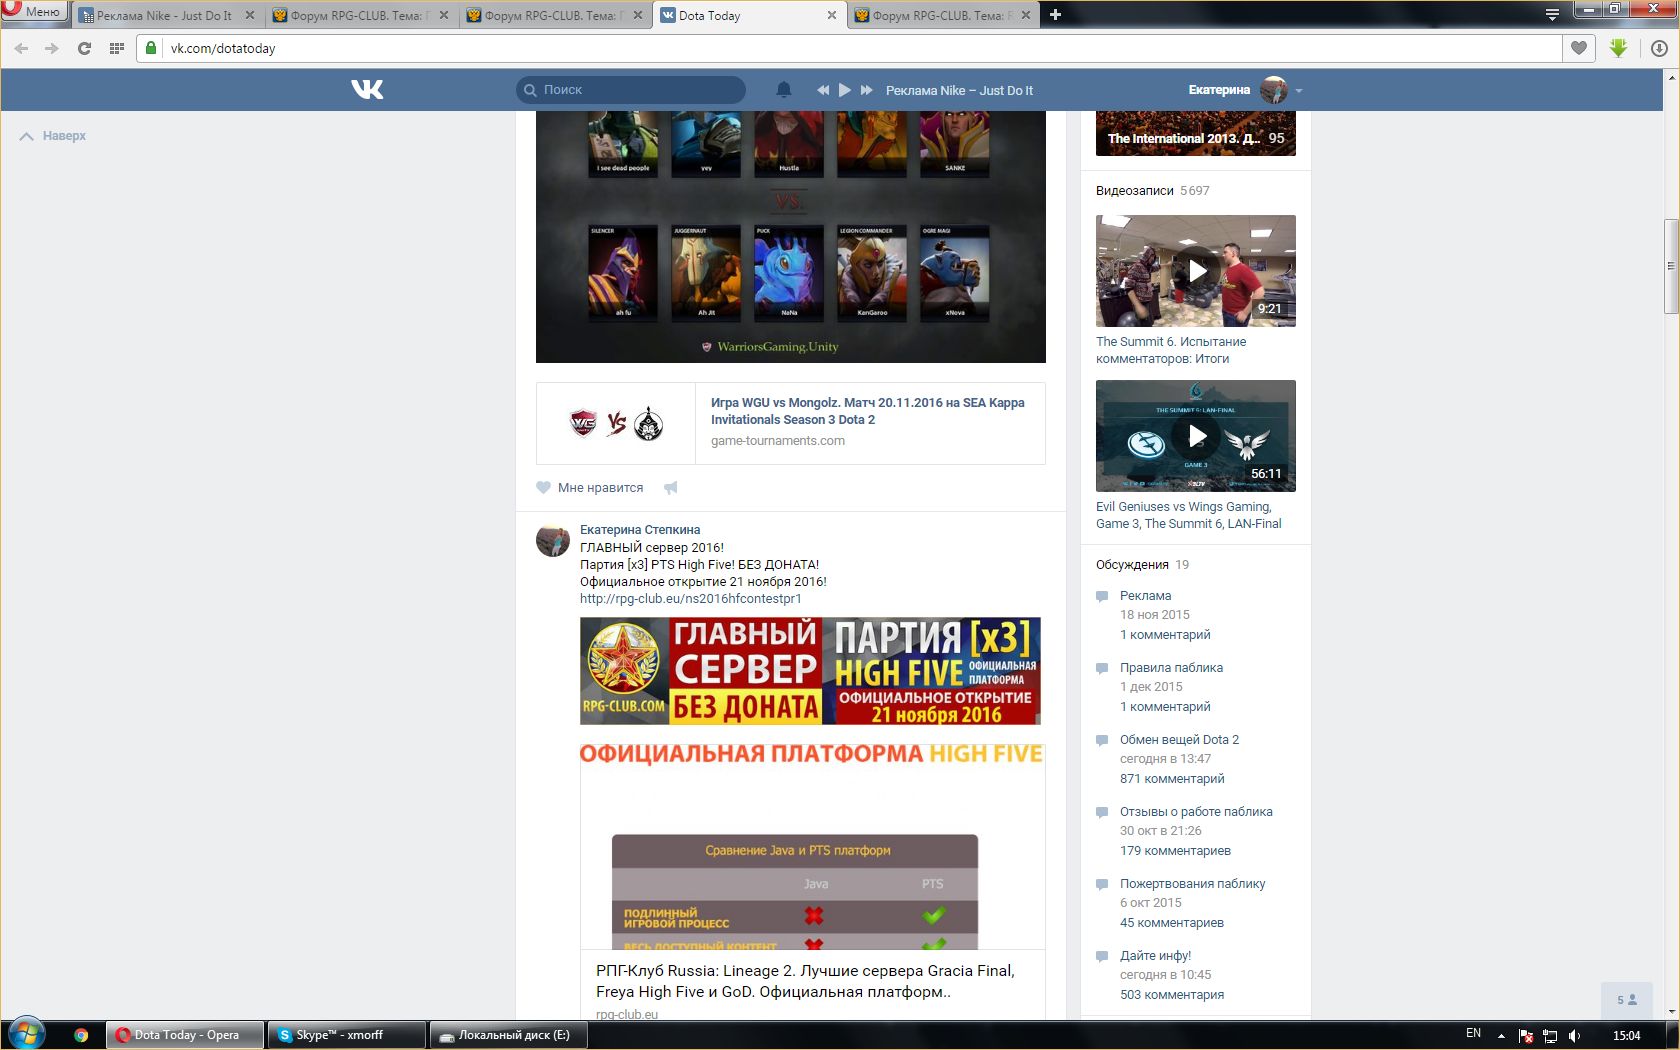Open the Dota hero draft image

[791, 237]
